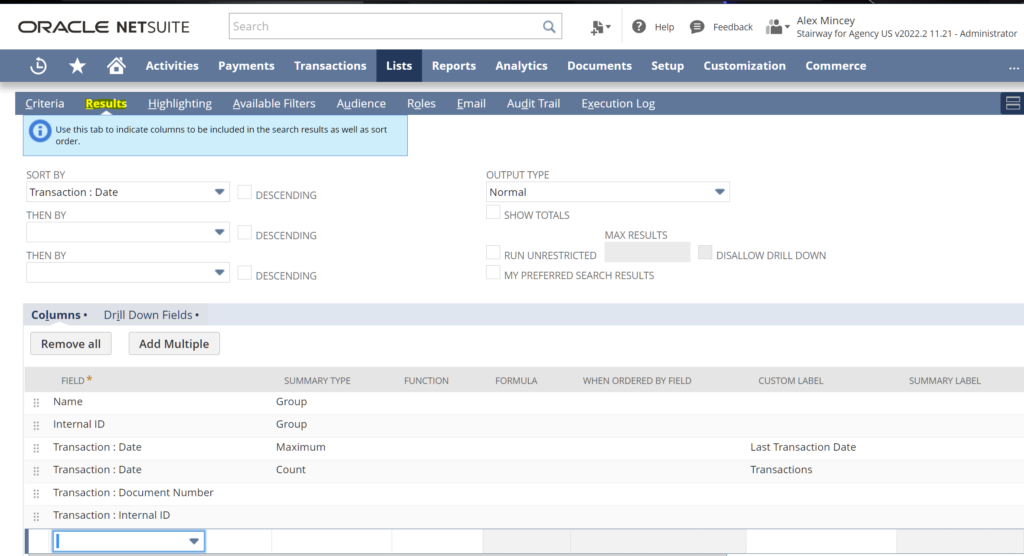Viewport: 1024px width, 556px height.
Task: Click the Feedback speech bubble icon
Action: click(x=697, y=27)
